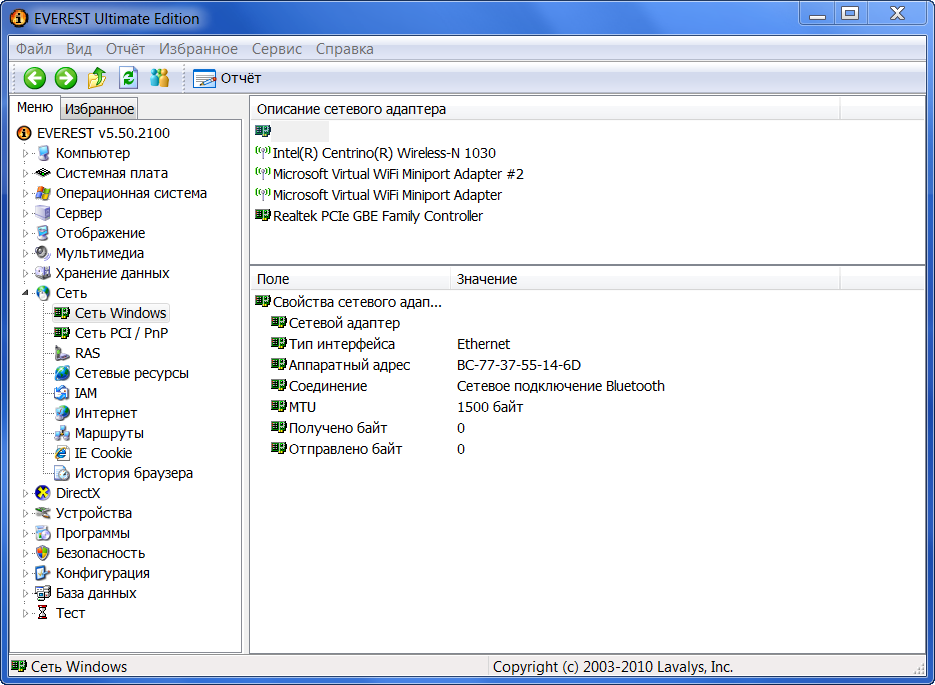
Task: Click the IE Cookie icon
Action: 62,453
